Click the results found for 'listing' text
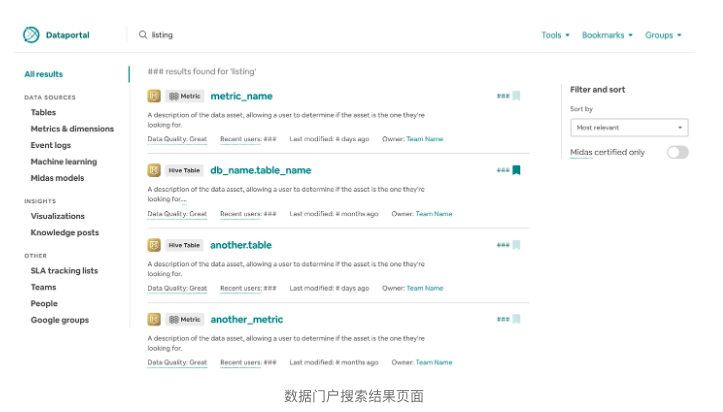This screenshot has width=723, height=412. 202,71
